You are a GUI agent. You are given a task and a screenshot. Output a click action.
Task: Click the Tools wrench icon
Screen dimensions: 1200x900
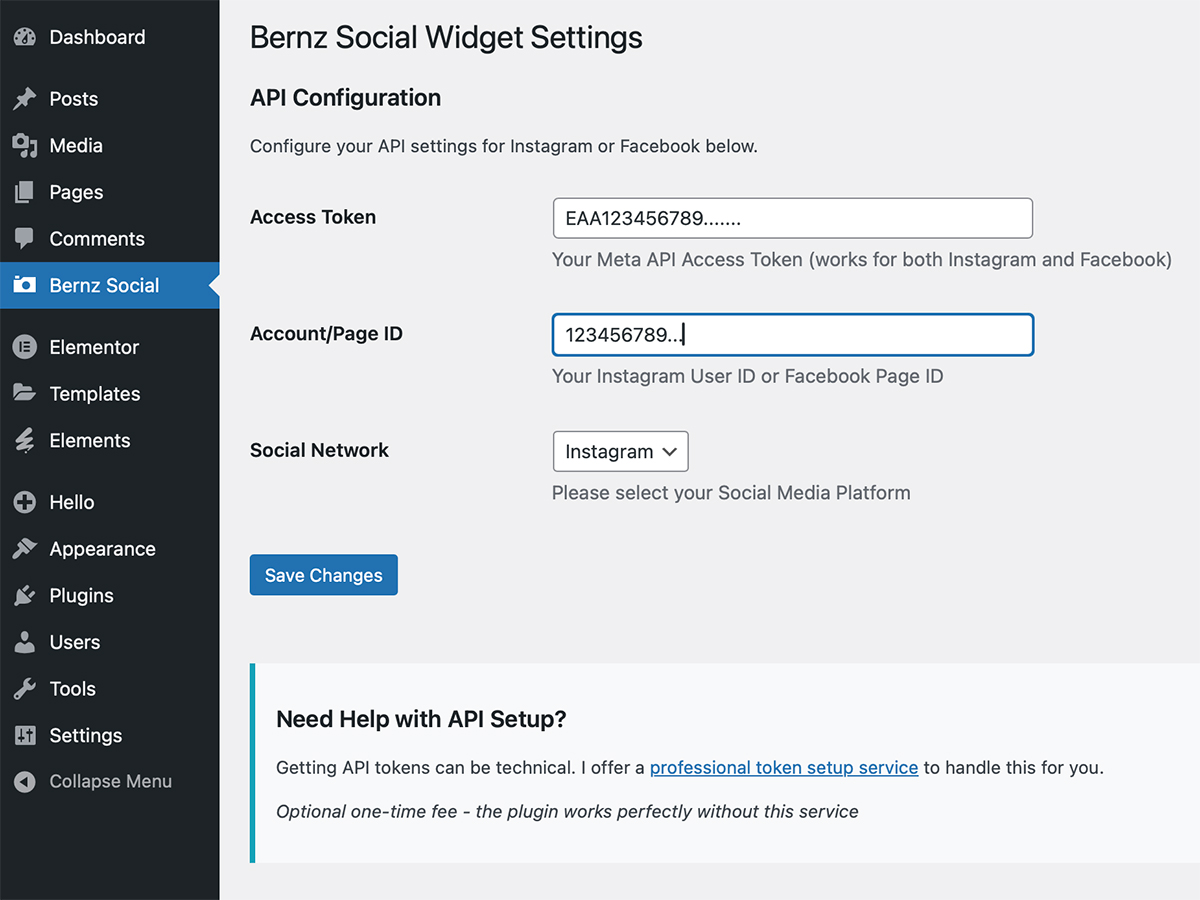point(25,689)
